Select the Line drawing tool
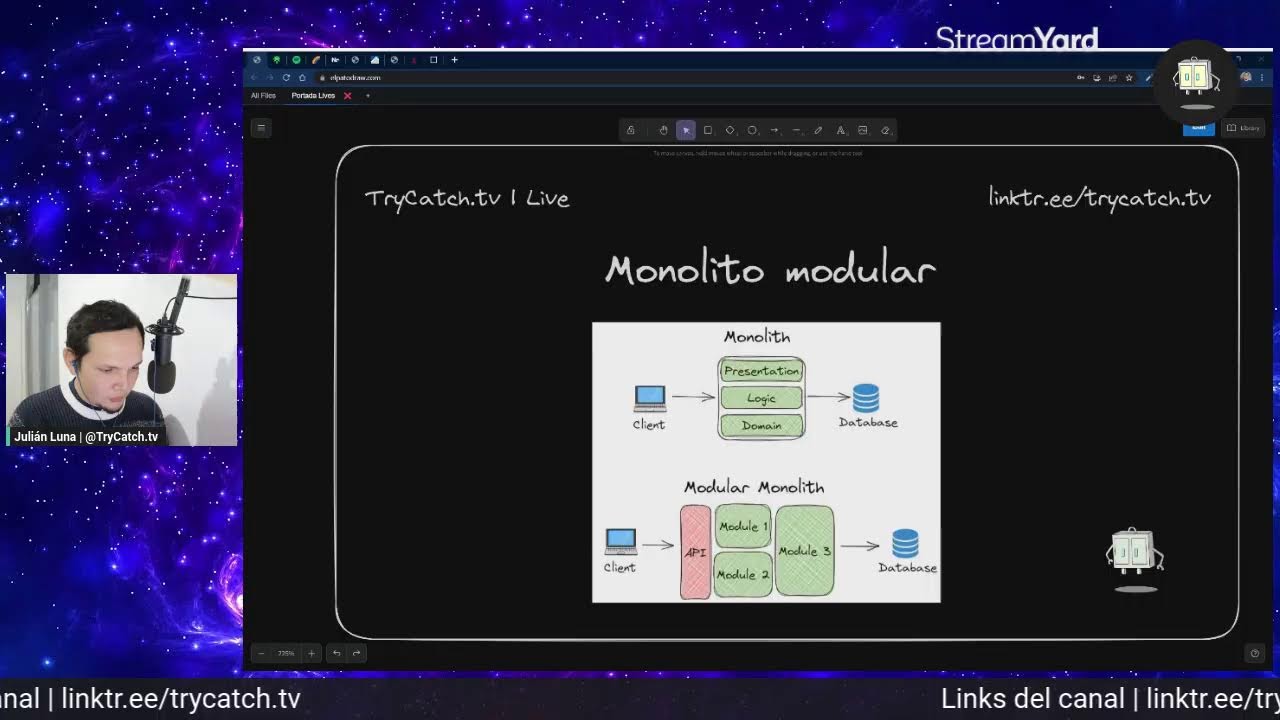The width and height of the screenshot is (1280, 720). tap(796, 130)
